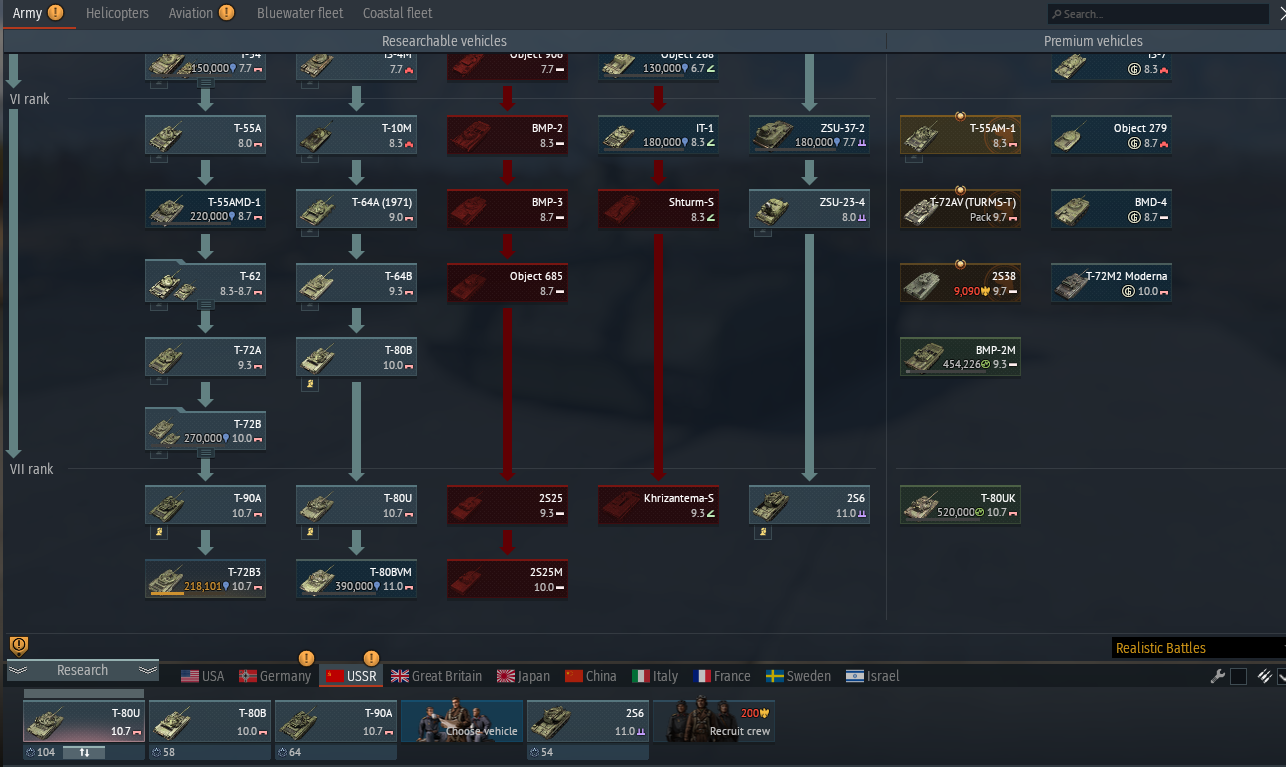Select the France nation tab
This screenshot has height=767, width=1286.
pos(722,676)
